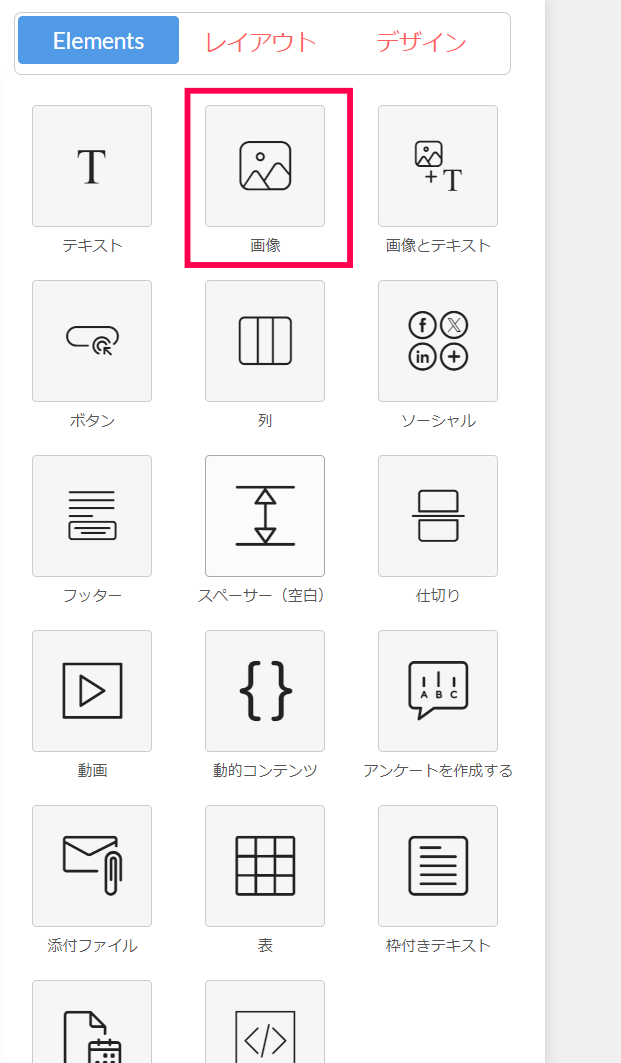This screenshot has width=621, height=1063.
Task: Click the アンケートを作成する element
Action: pyautogui.click(x=438, y=691)
